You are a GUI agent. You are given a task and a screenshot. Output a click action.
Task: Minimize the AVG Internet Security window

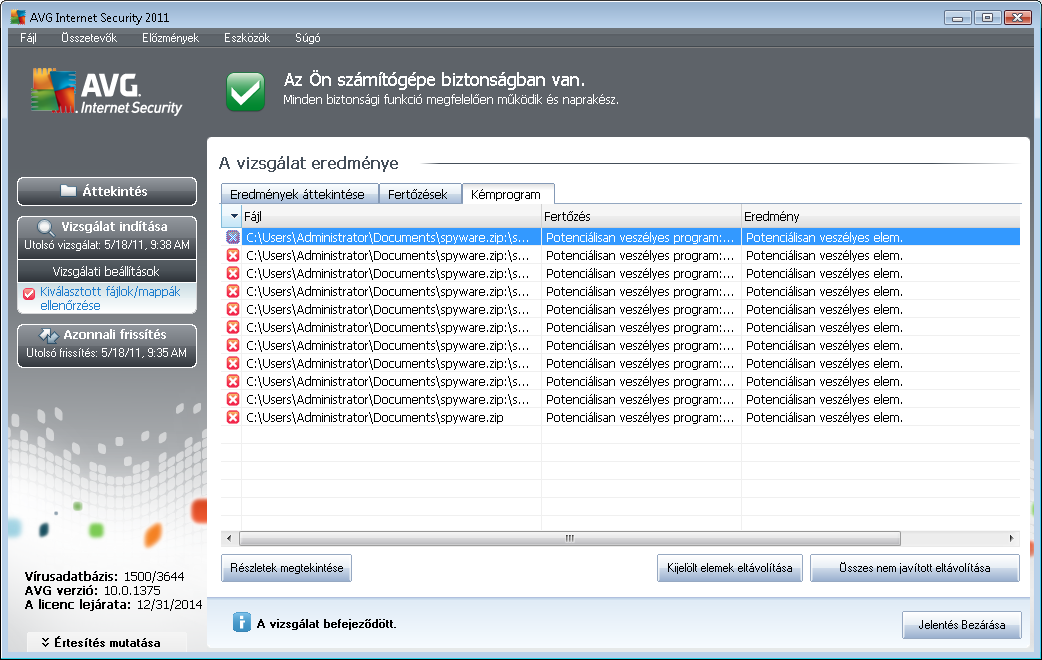click(x=958, y=17)
